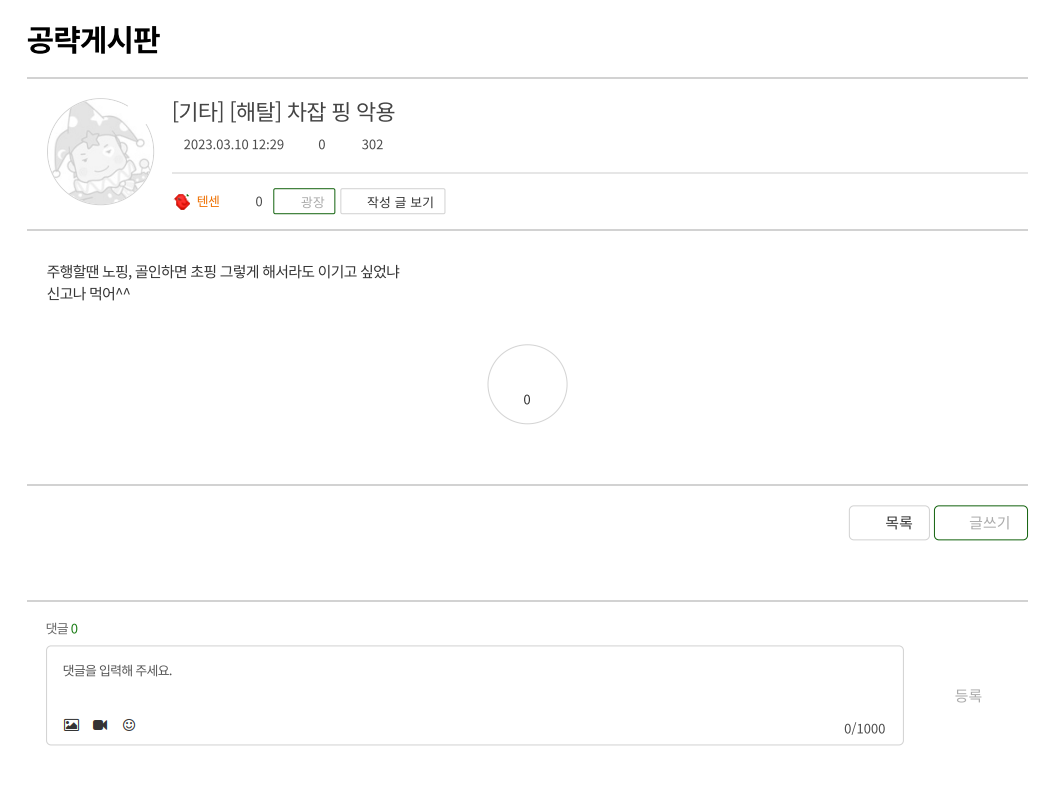Click the red pepper badge next to 텐센
The height and width of the screenshot is (799, 1042).
pyautogui.click(x=181, y=200)
